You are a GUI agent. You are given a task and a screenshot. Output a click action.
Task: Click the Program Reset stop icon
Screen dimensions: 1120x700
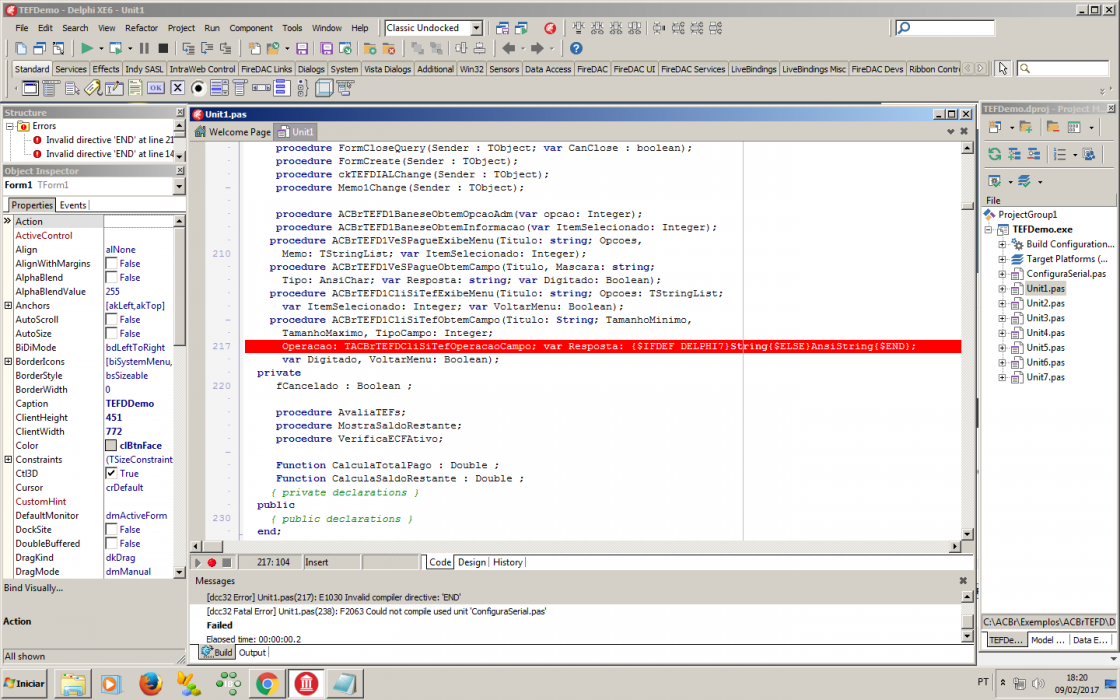click(x=163, y=49)
